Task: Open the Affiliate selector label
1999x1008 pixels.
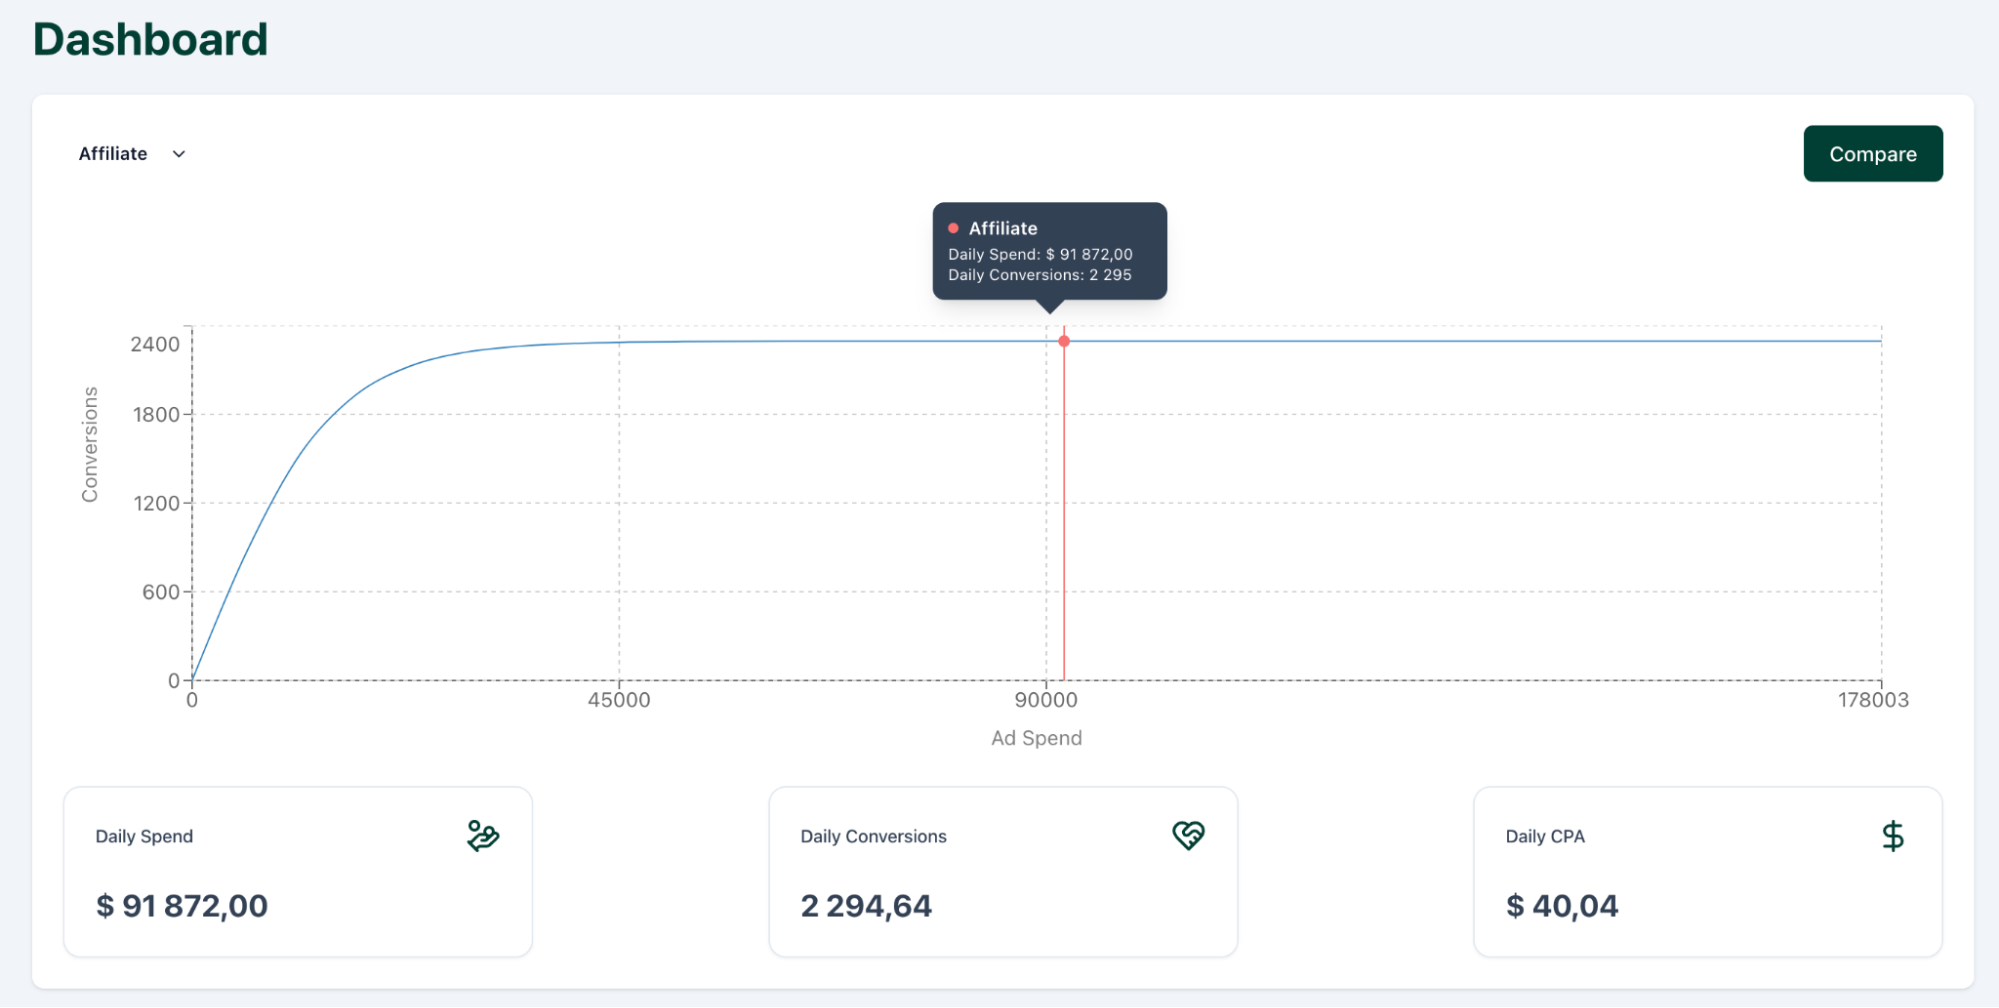Action: point(113,154)
